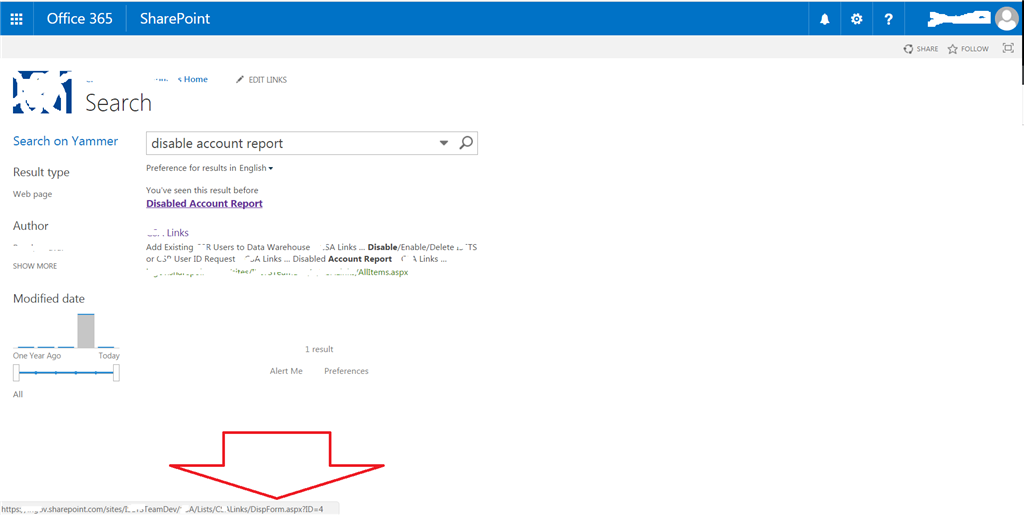Screen dimensions: 1024x515
Task: Toggle focus on content icon
Action: pos(1008,48)
